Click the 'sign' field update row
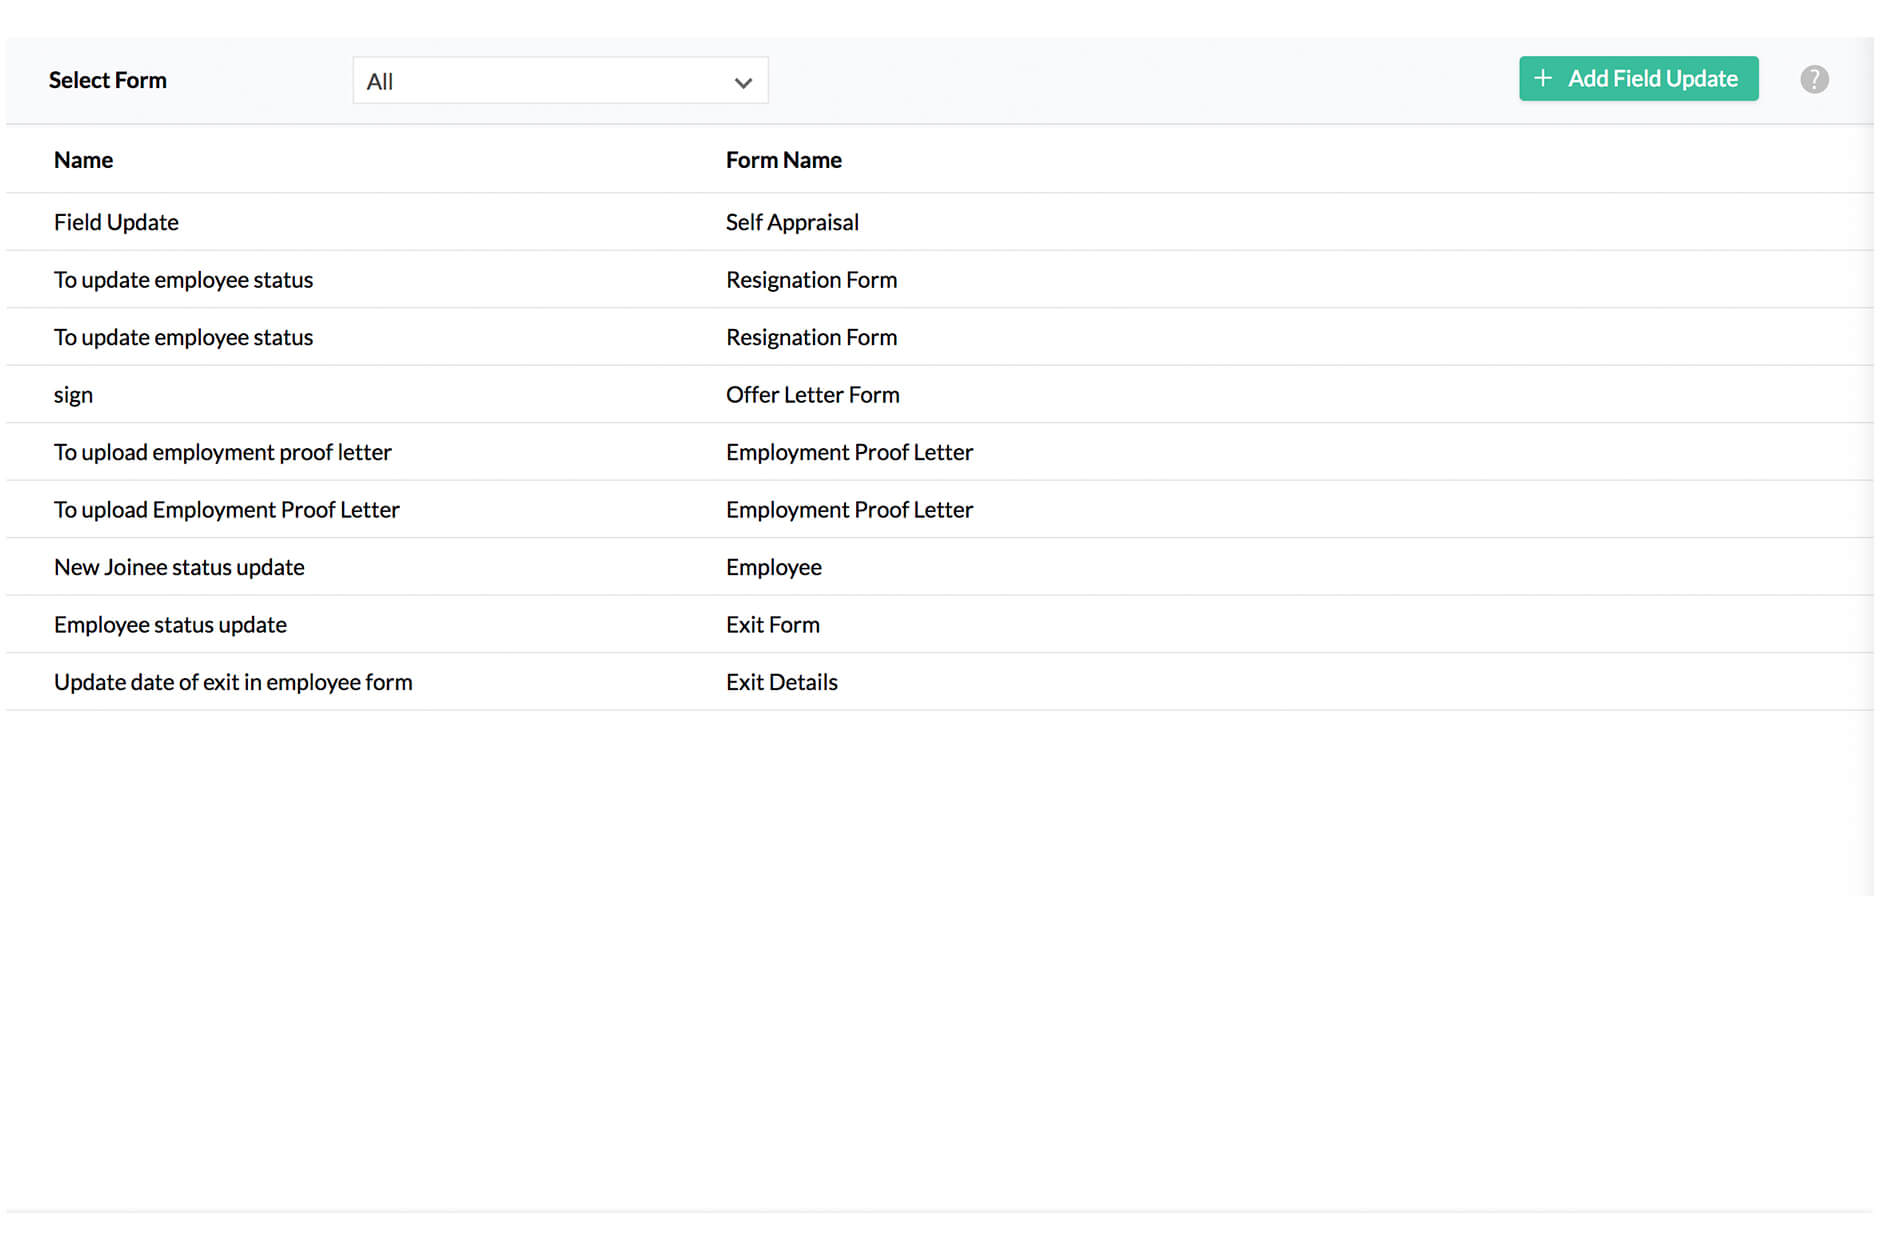 point(73,394)
